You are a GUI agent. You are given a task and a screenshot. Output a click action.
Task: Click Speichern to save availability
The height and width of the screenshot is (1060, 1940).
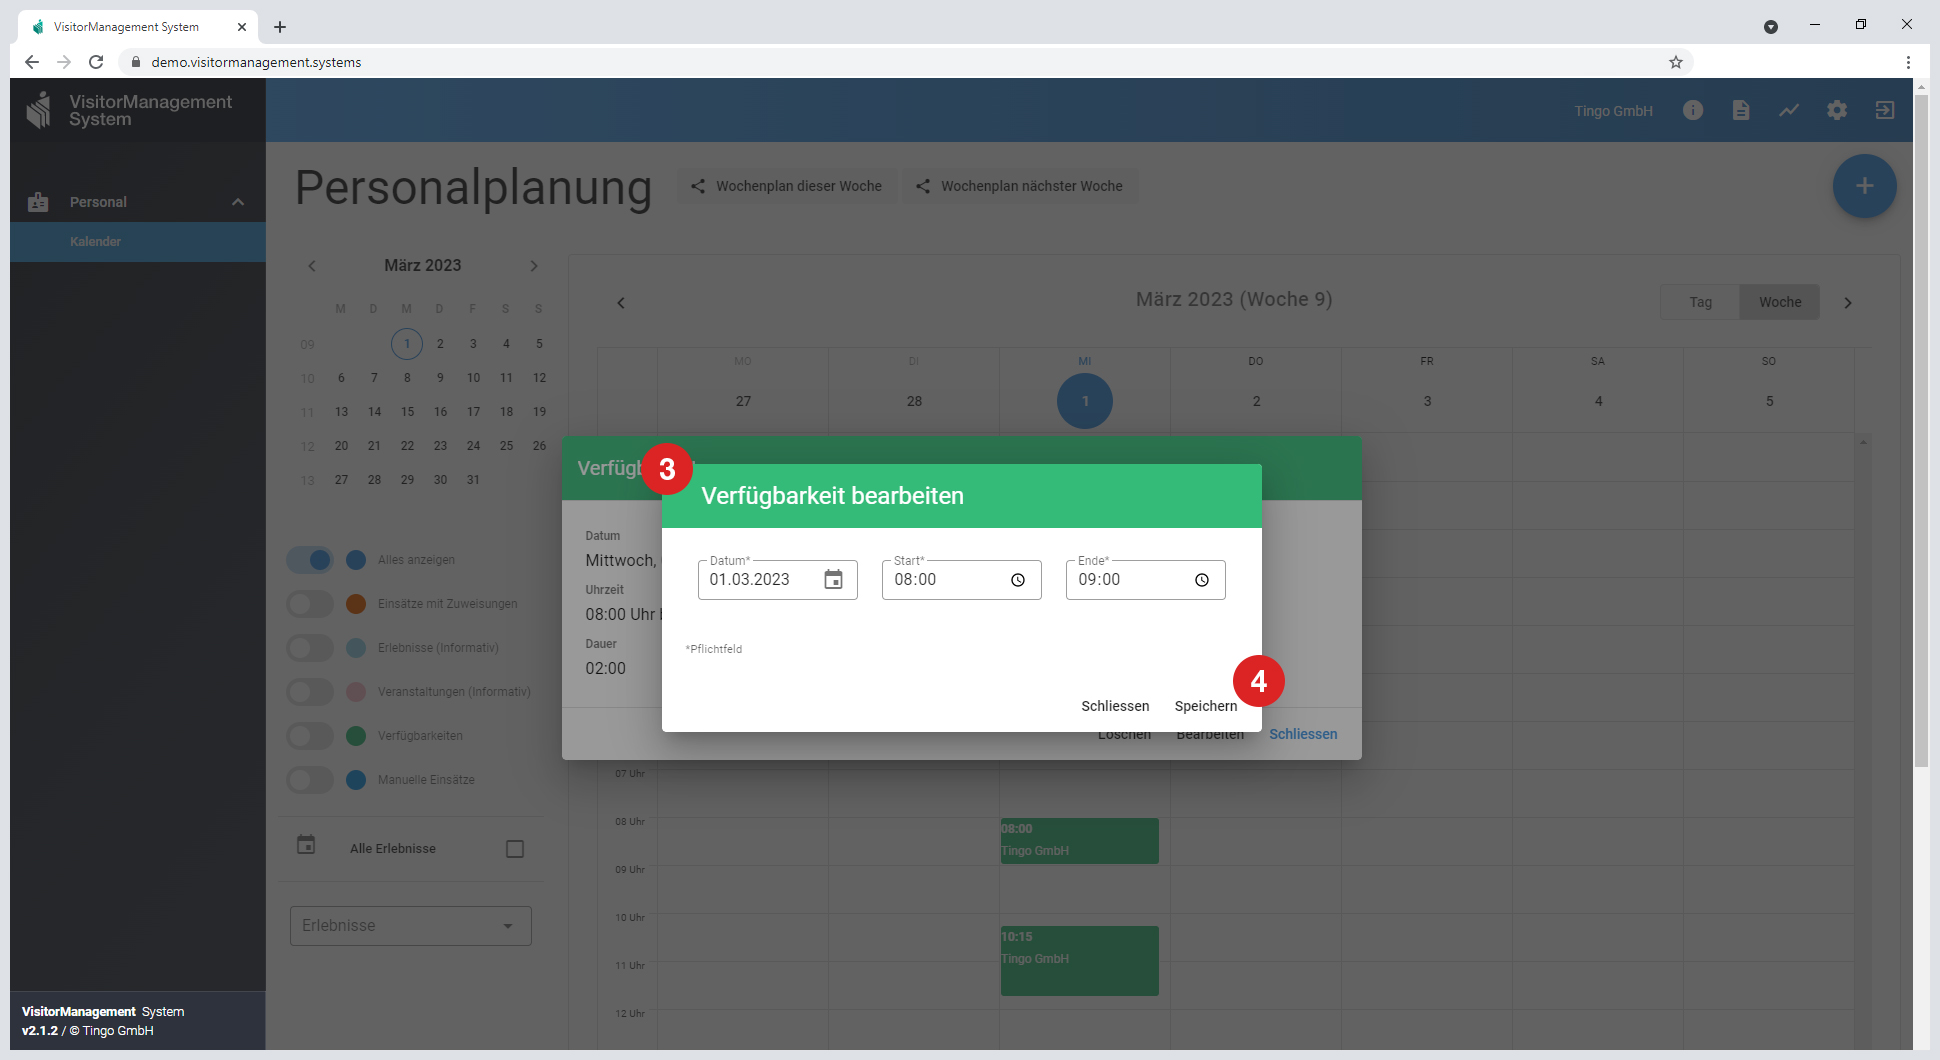click(x=1205, y=706)
